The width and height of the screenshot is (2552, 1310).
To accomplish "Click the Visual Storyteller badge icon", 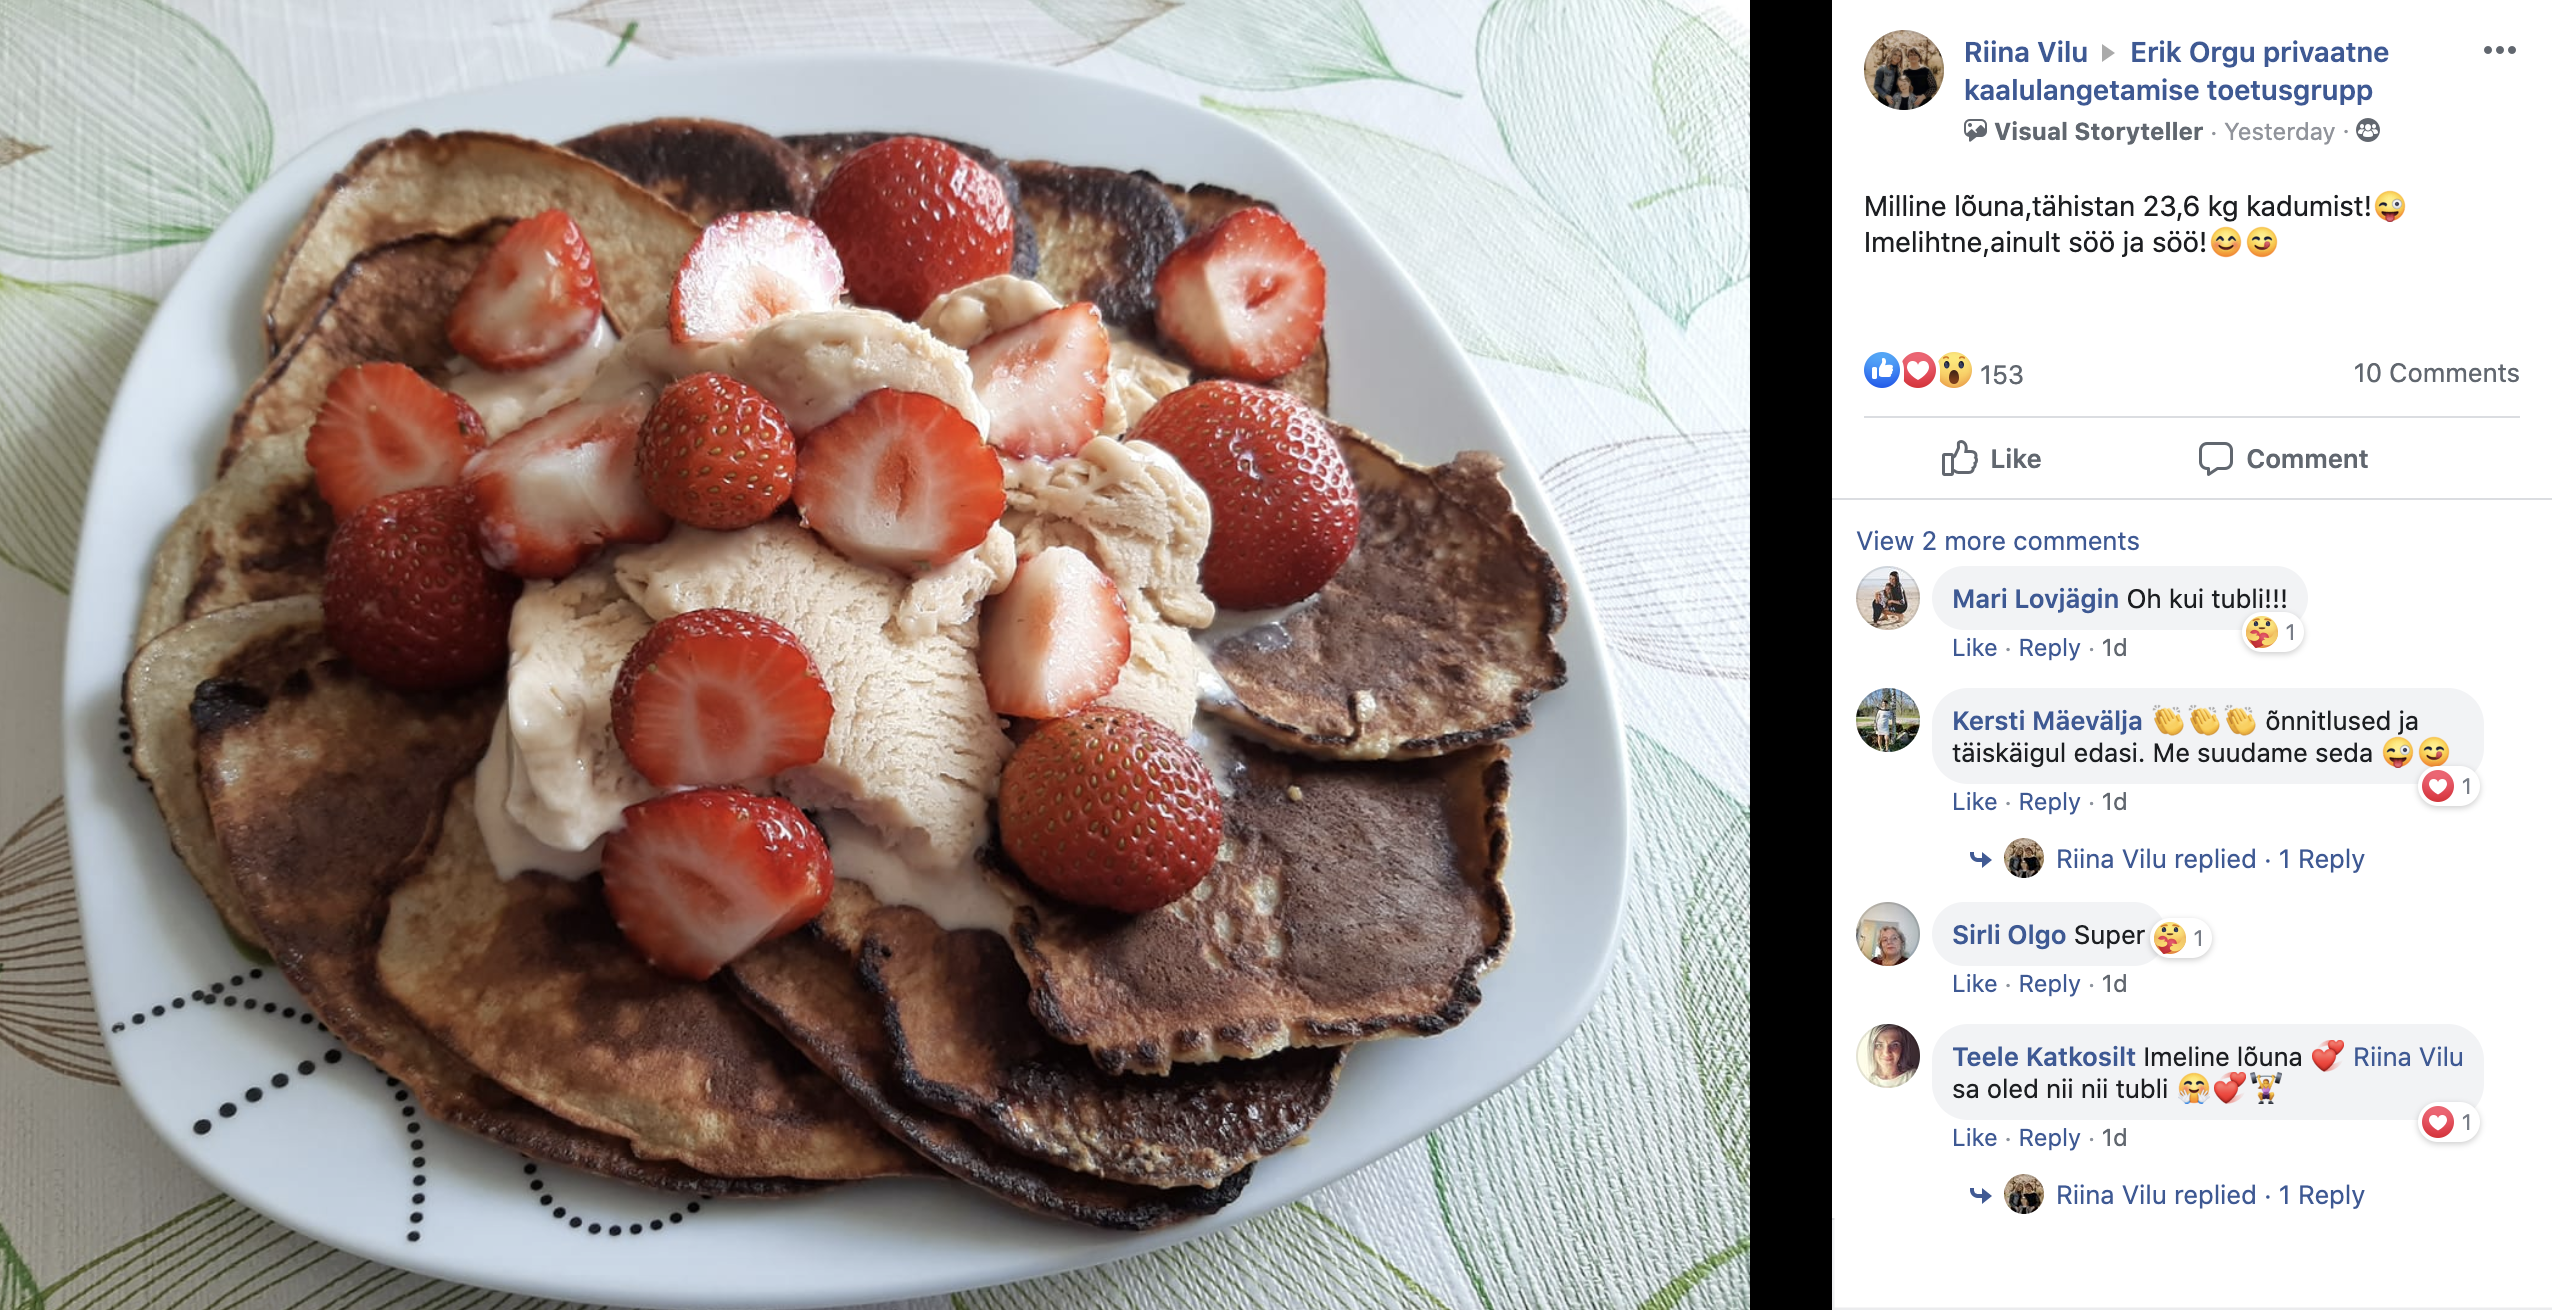I will [1975, 130].
